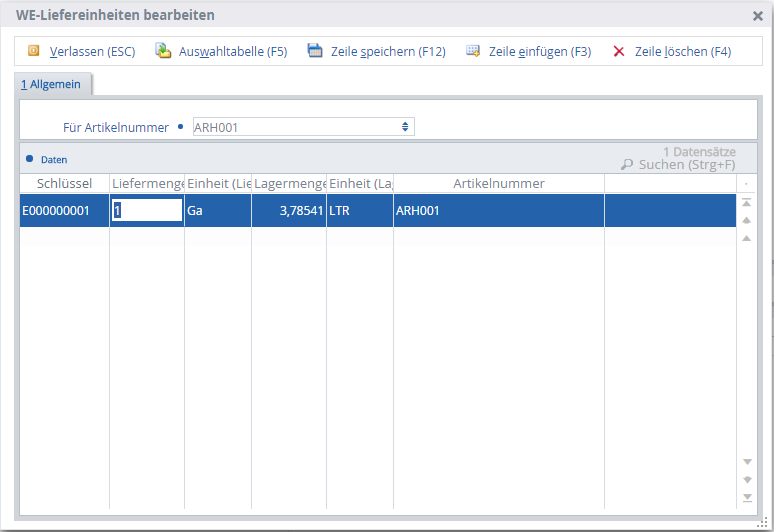Jump to first record arrow in scrollbar
The width and height of the screenshot is (774, 532).
tap(746, 202)
